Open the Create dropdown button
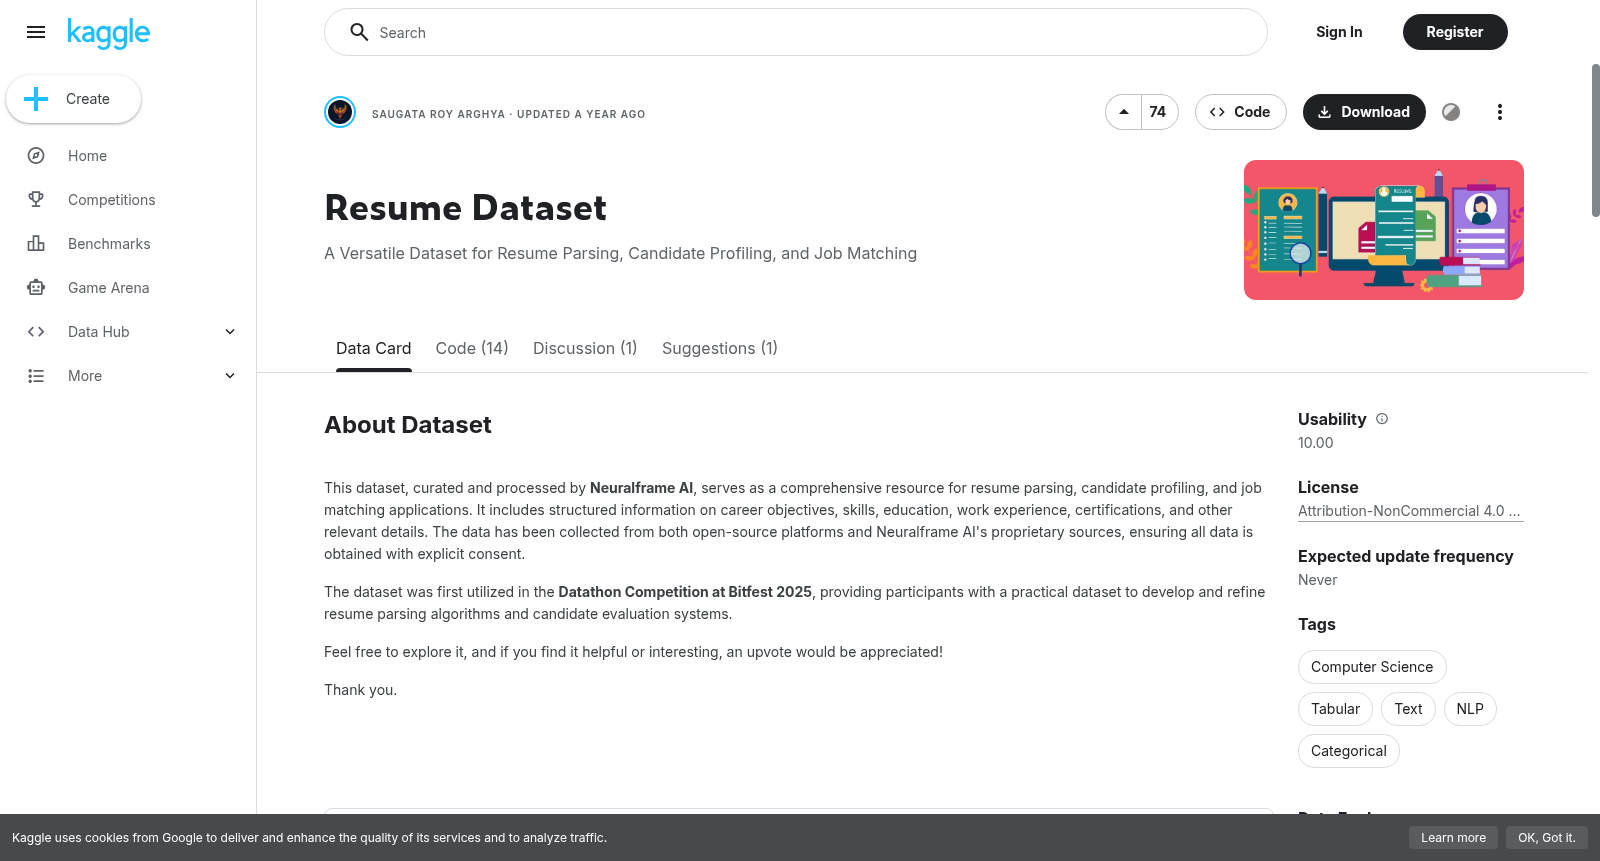1600x861 pixels. pos(74,99)
